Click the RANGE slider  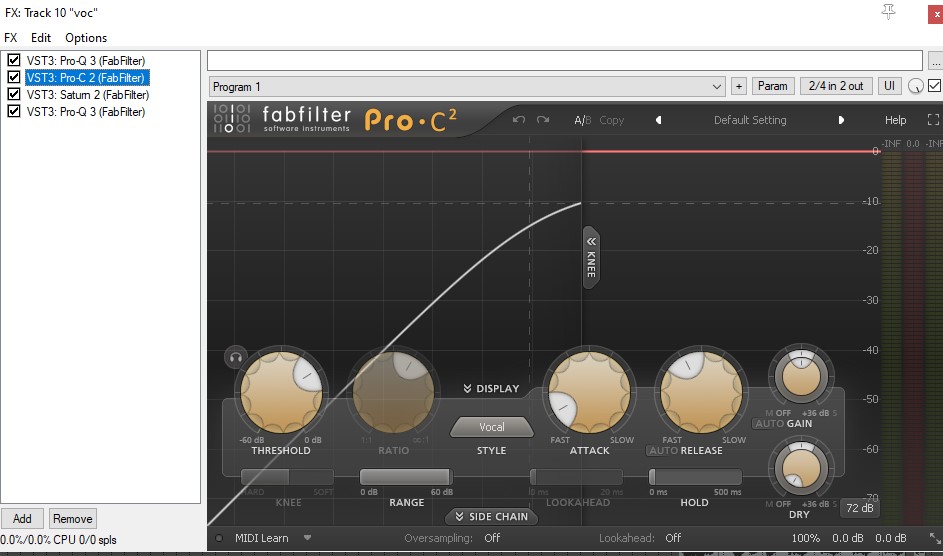(x=406, y=477)
